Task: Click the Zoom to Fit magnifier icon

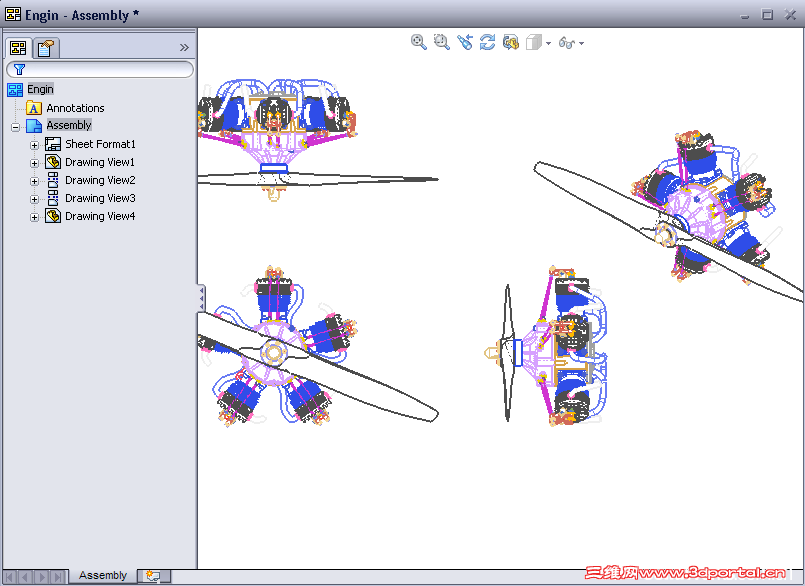Action: (418, 42)
